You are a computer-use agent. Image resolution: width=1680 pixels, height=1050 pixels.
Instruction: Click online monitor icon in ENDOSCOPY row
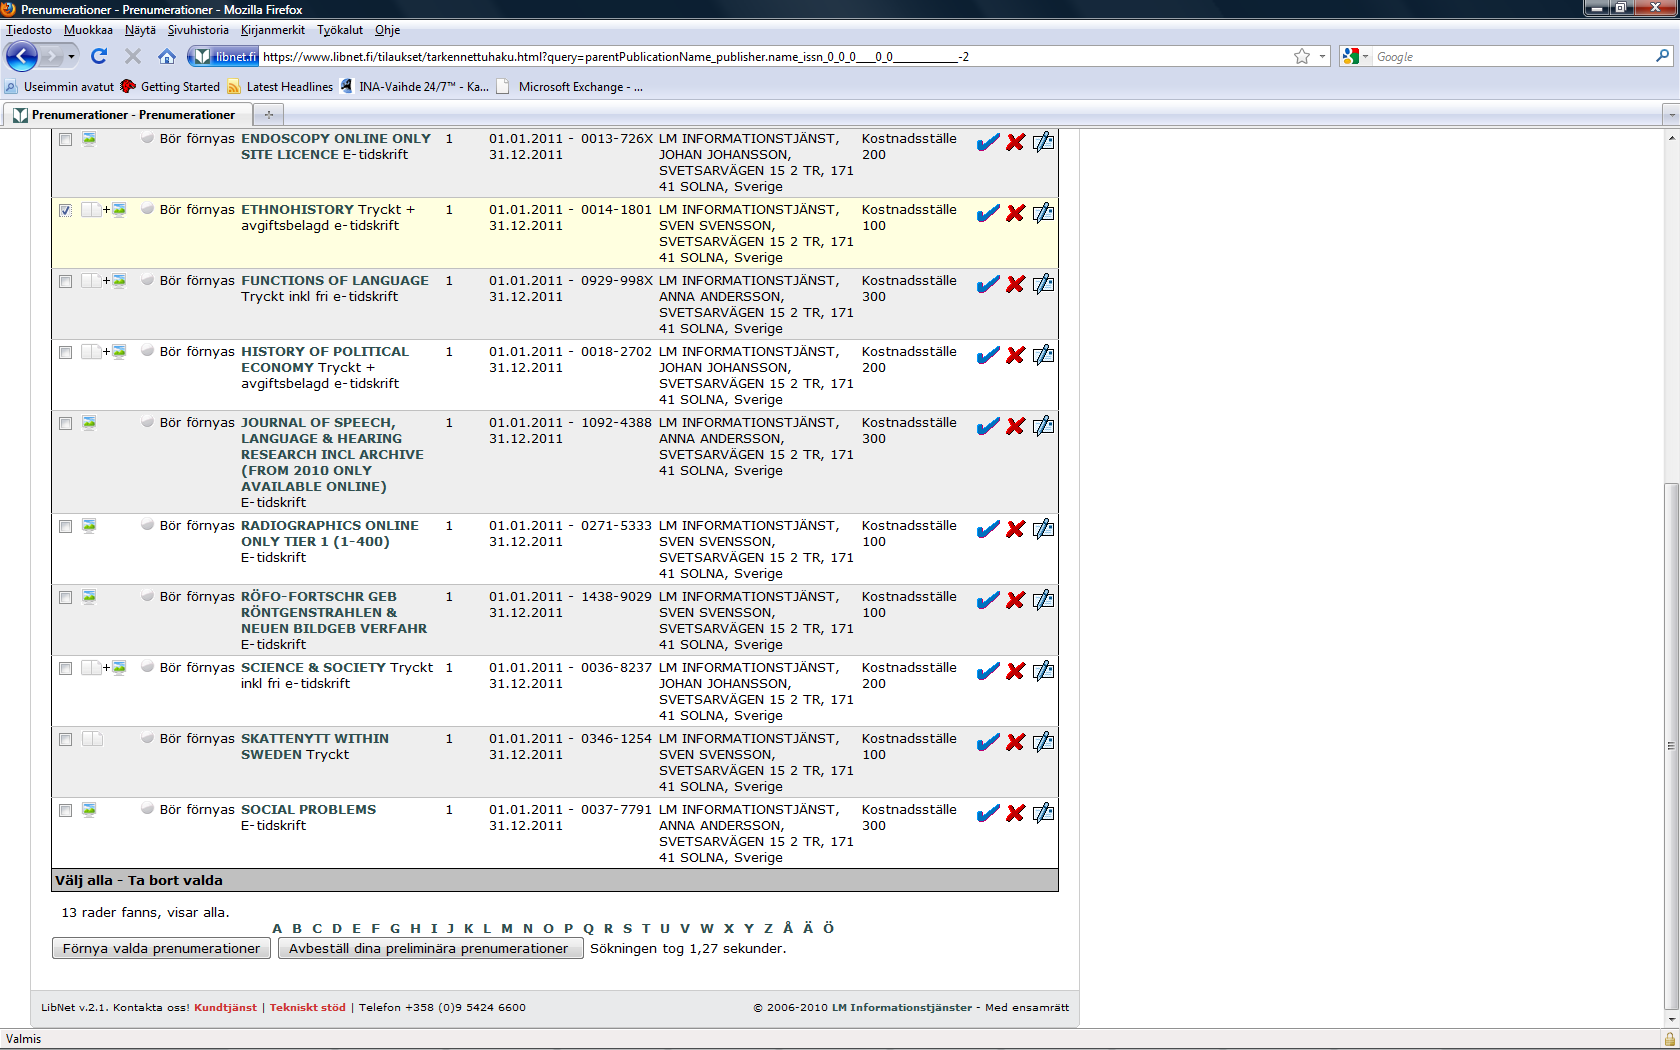[x=89, y=139]
